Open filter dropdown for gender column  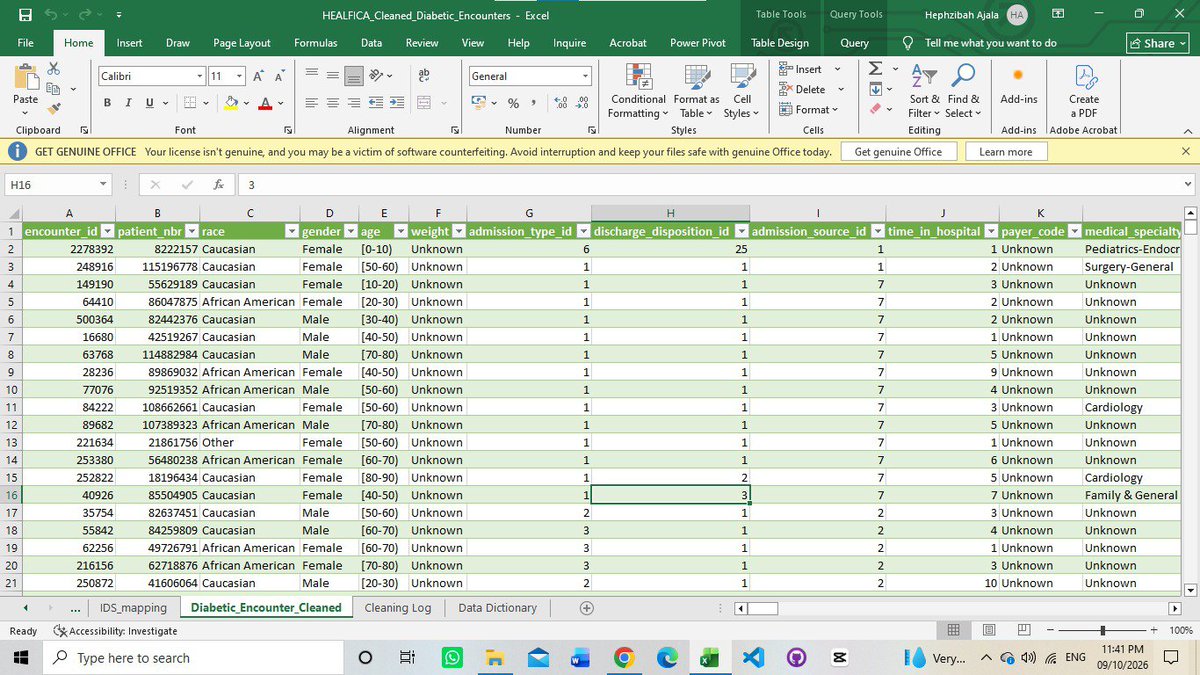click(350, 231)
